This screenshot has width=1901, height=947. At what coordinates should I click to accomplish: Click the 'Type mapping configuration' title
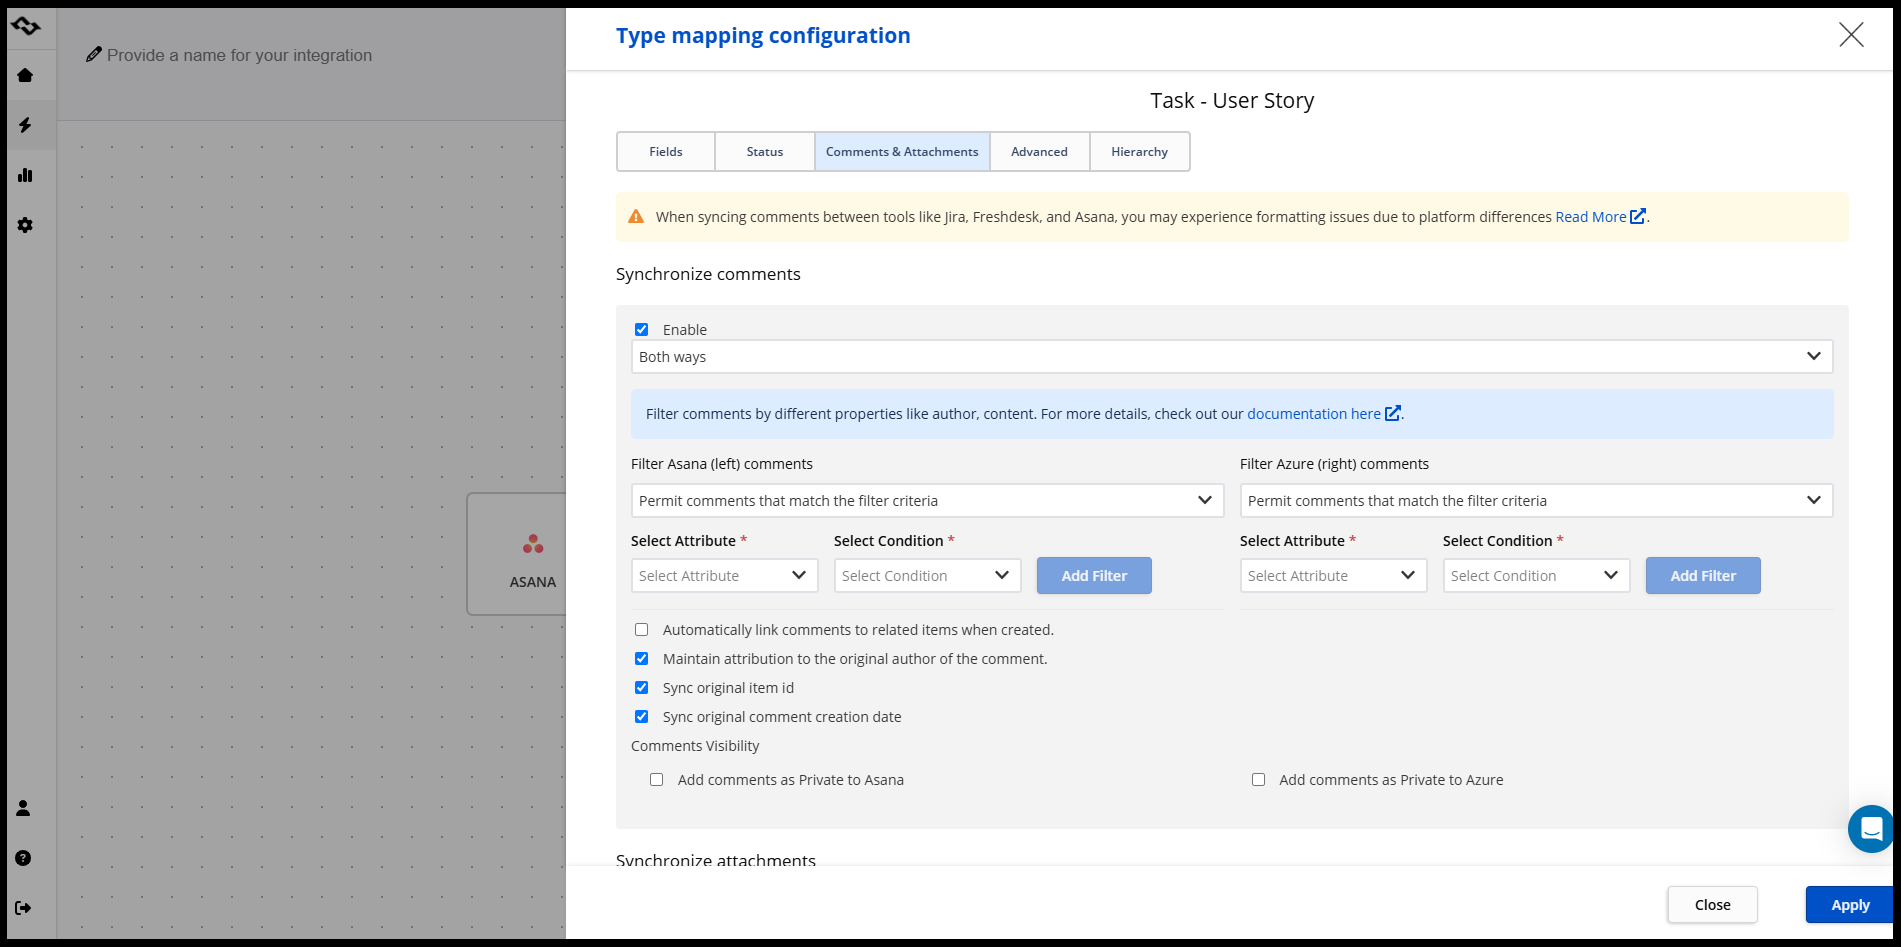coord(763,36)
